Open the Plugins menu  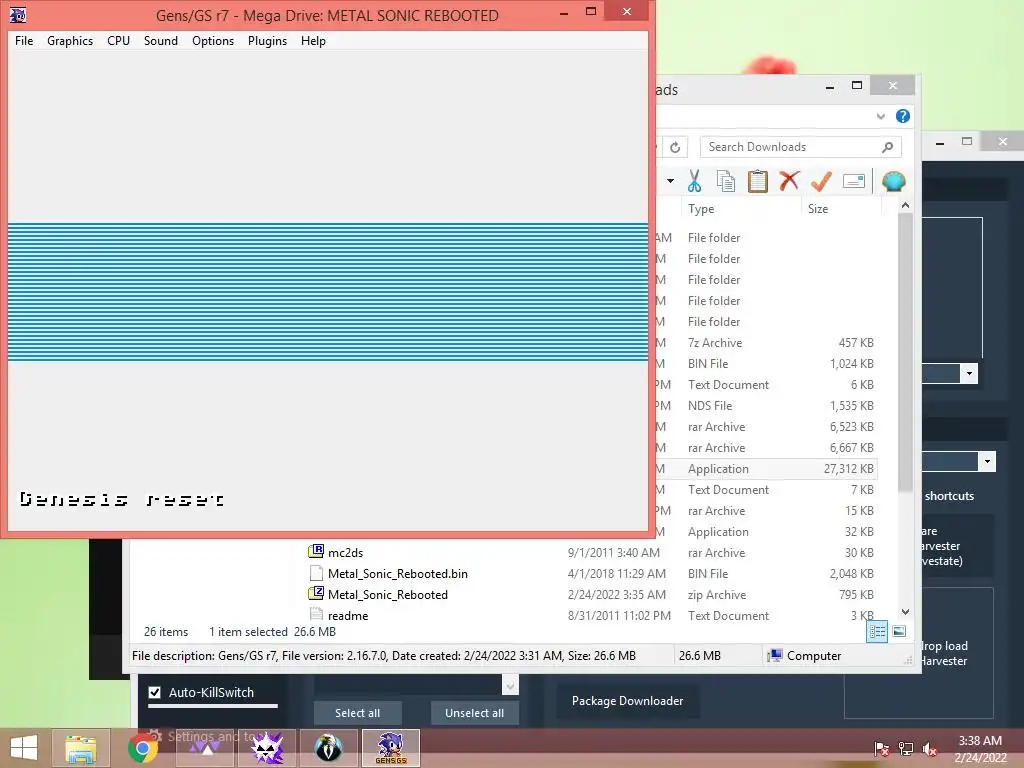[x=267, y=40]
